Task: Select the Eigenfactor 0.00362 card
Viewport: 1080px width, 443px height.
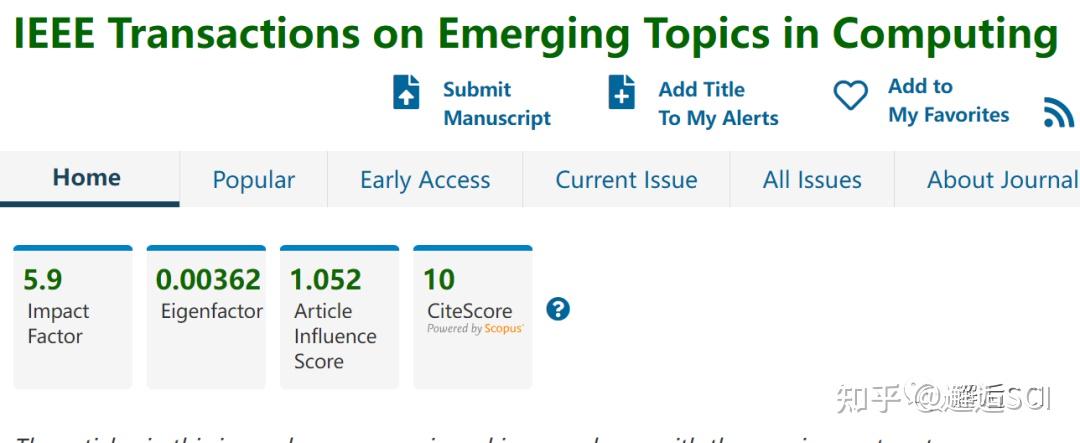Action: 206,317
